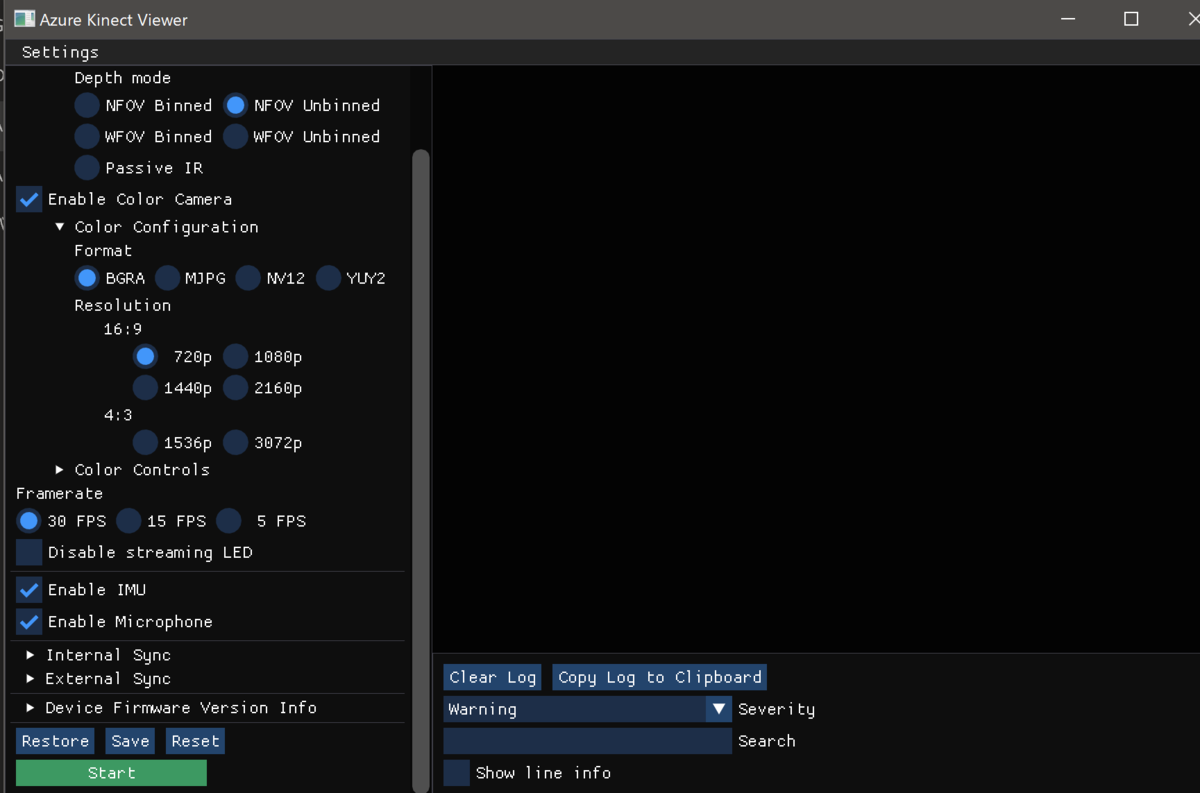Choose NV12 color format
1200x793 pixels.
248,278
